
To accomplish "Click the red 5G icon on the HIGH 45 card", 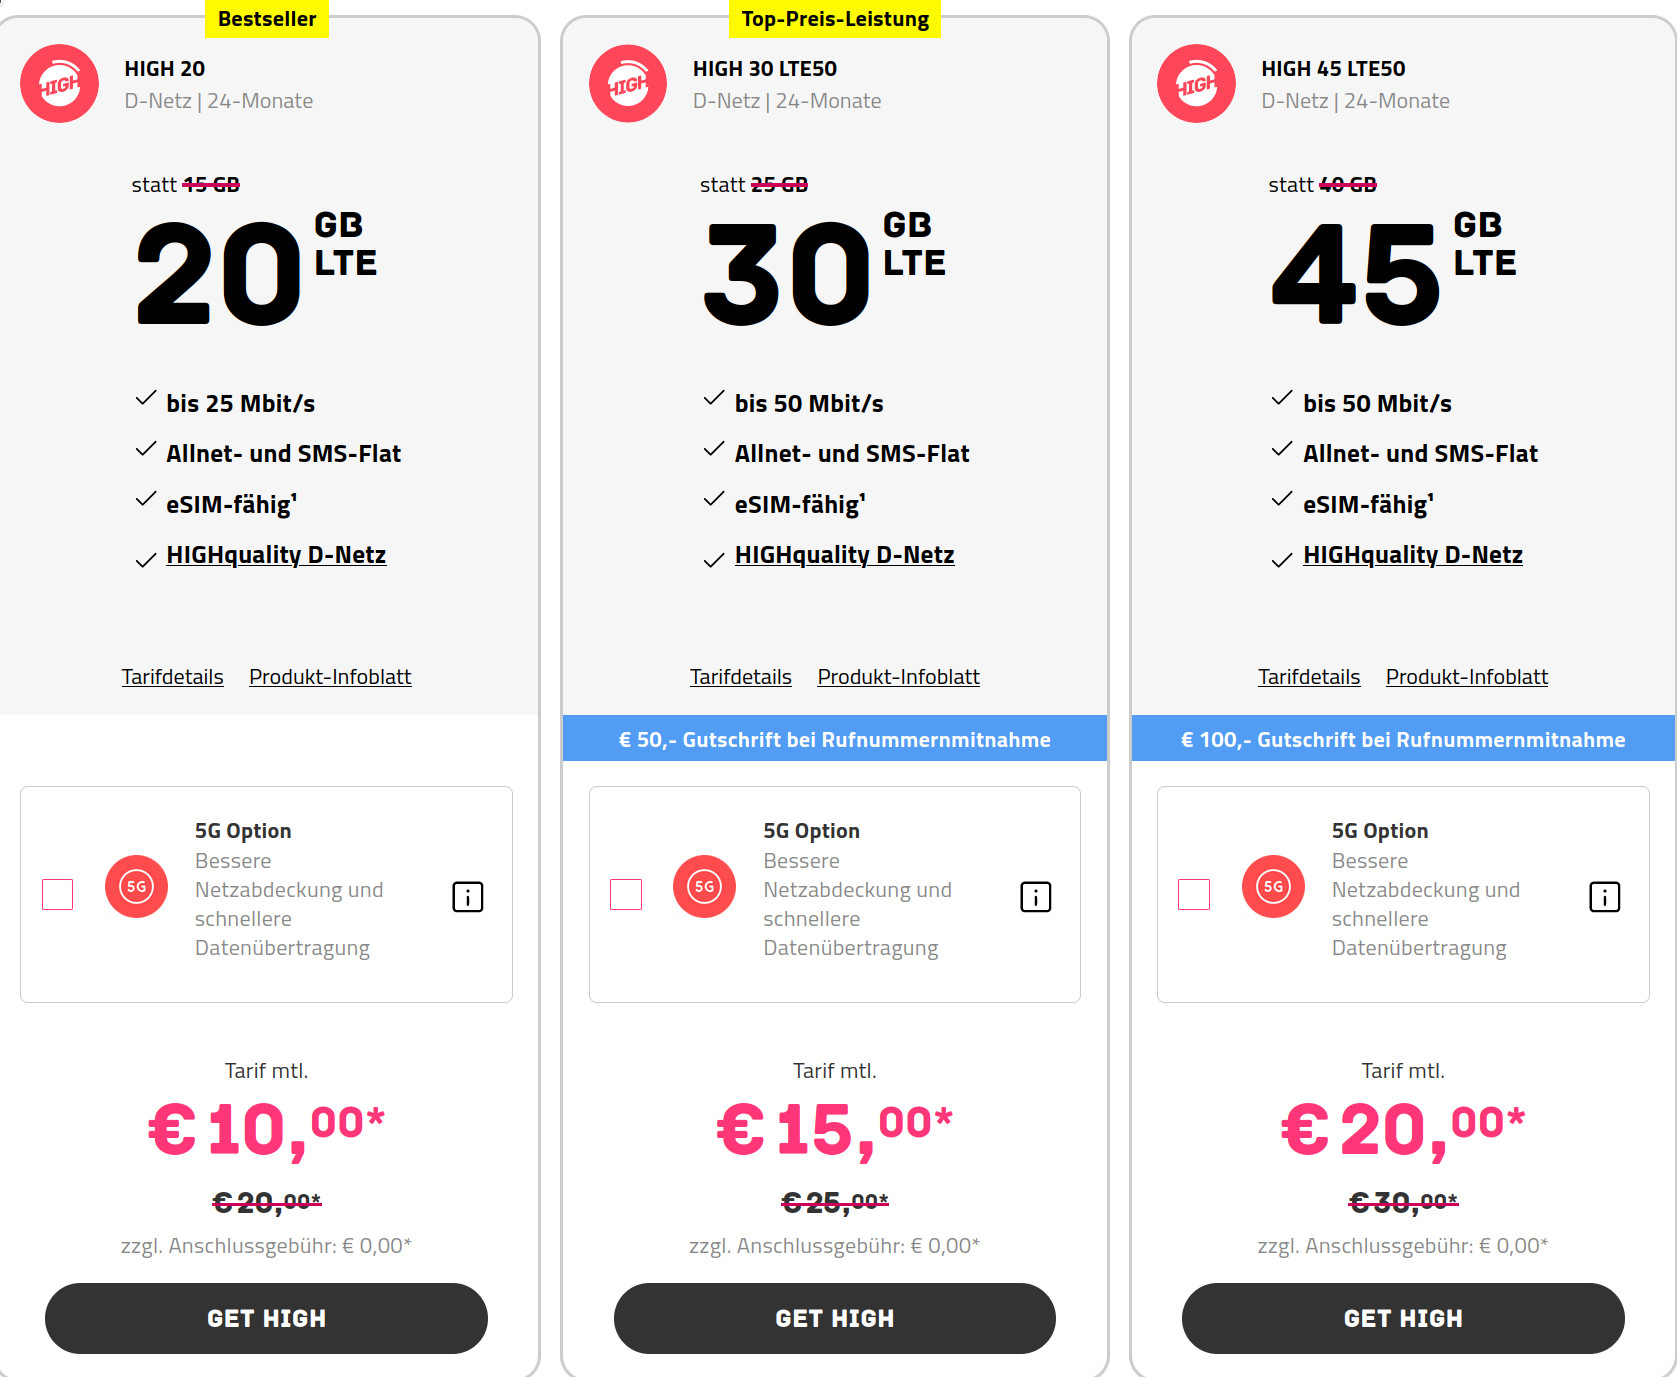I will tap(1273, 886).
